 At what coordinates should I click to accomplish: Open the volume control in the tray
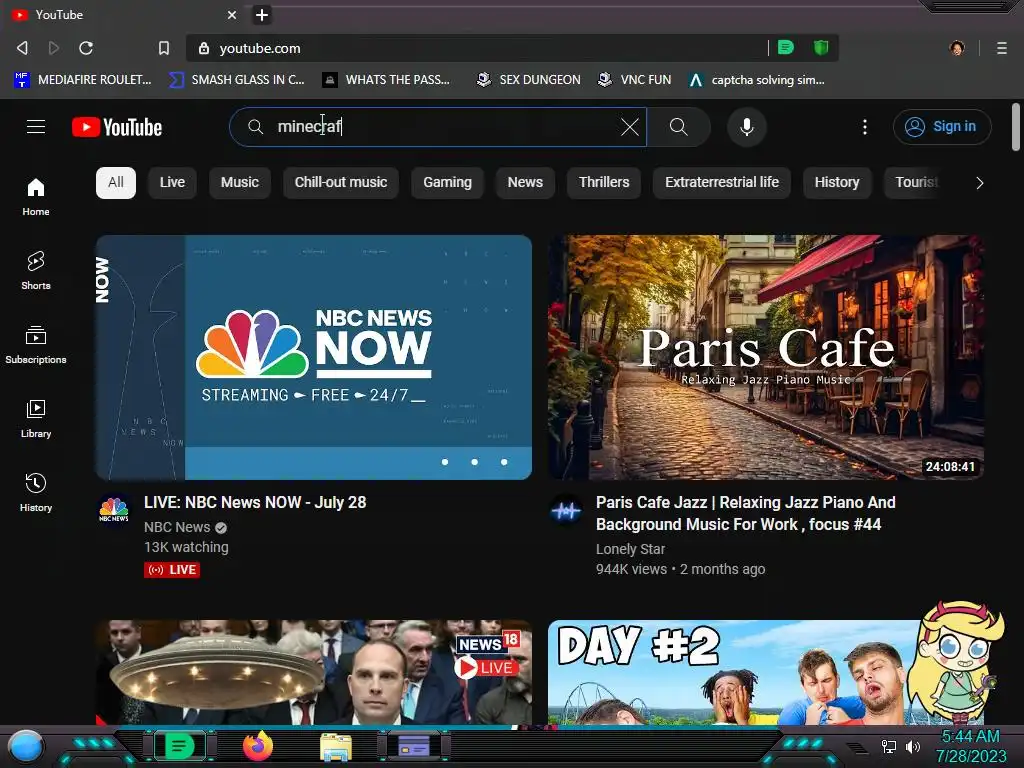(913, 746)
